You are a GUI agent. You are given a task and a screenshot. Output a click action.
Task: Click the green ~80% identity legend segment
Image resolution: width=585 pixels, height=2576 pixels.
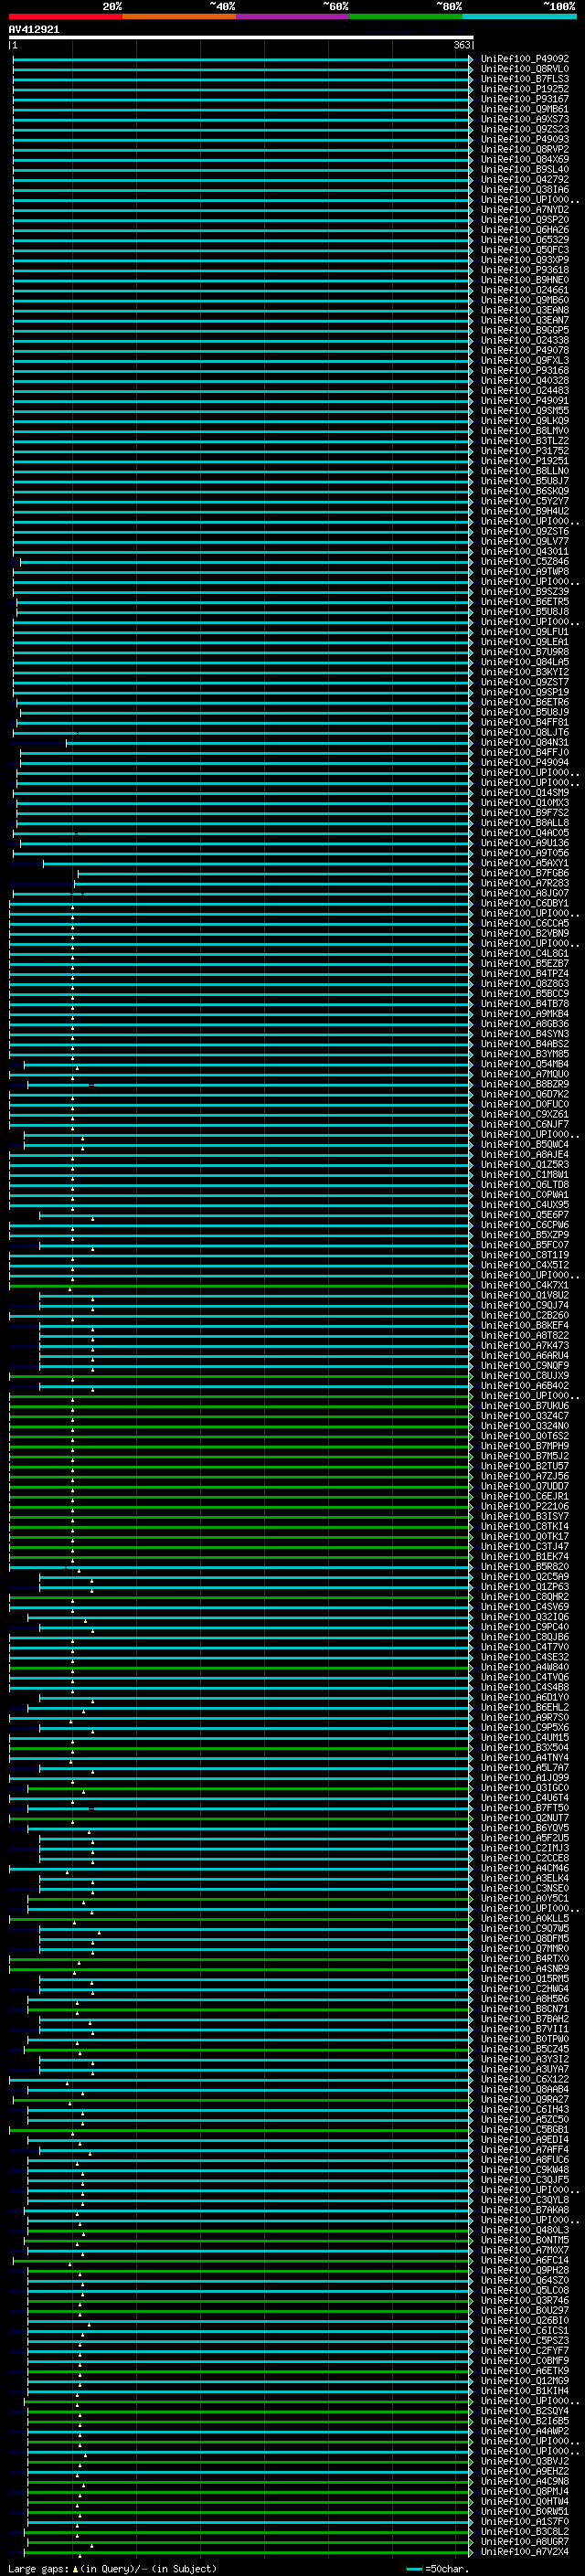click(x=406, y=16)
